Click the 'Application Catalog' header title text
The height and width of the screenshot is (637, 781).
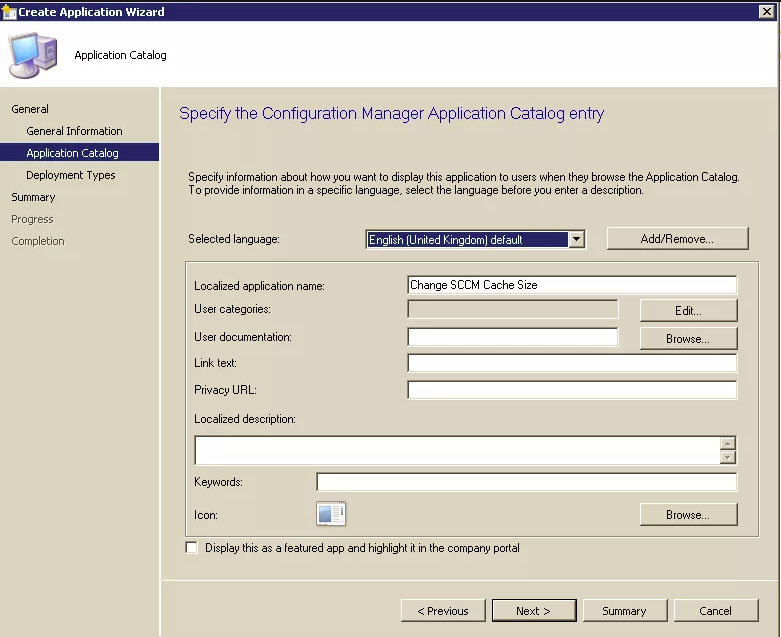point(121,55)
